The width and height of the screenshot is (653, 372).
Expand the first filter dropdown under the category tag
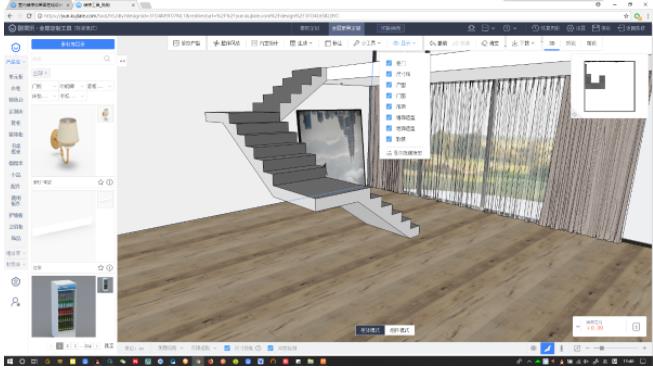coord(44,86)
